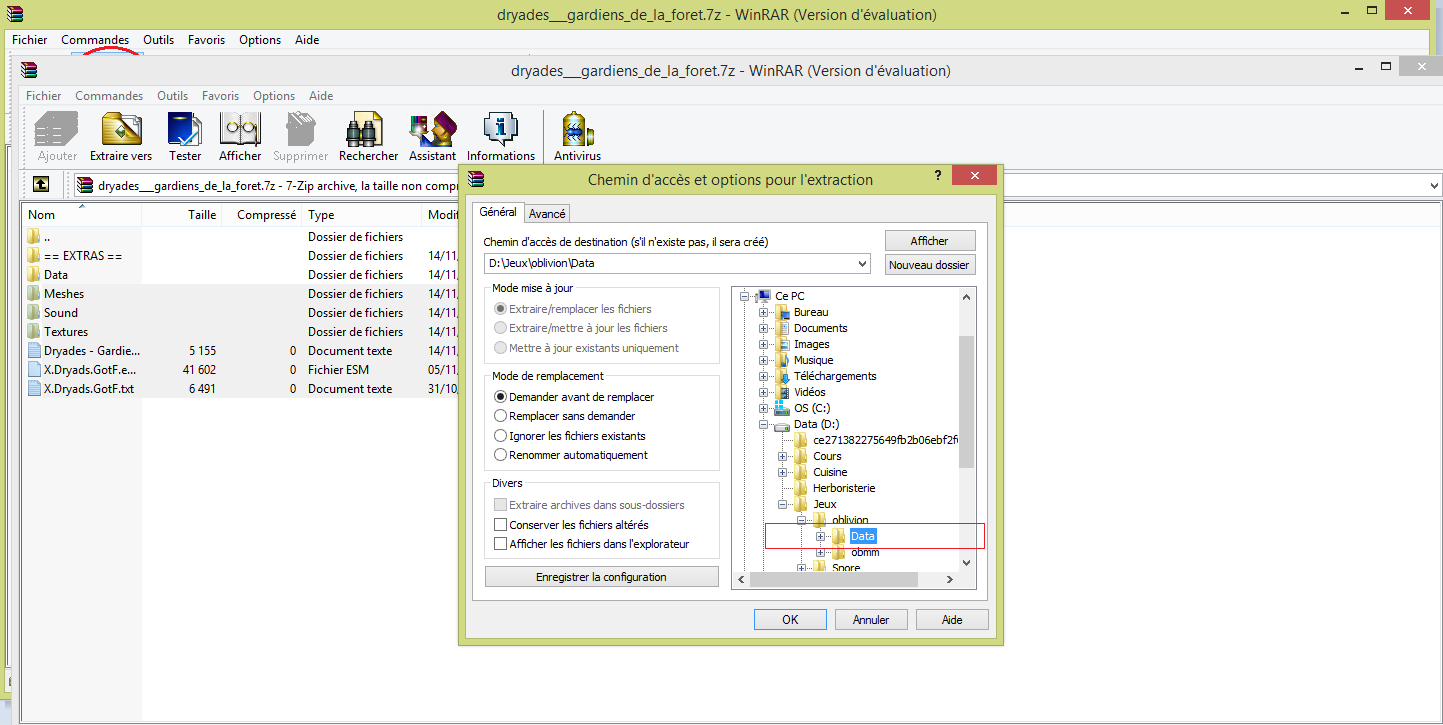This screenshot has height=725, width=1443.
Task: Click the Ajouter toolbar icon
Action: [57, 129]
